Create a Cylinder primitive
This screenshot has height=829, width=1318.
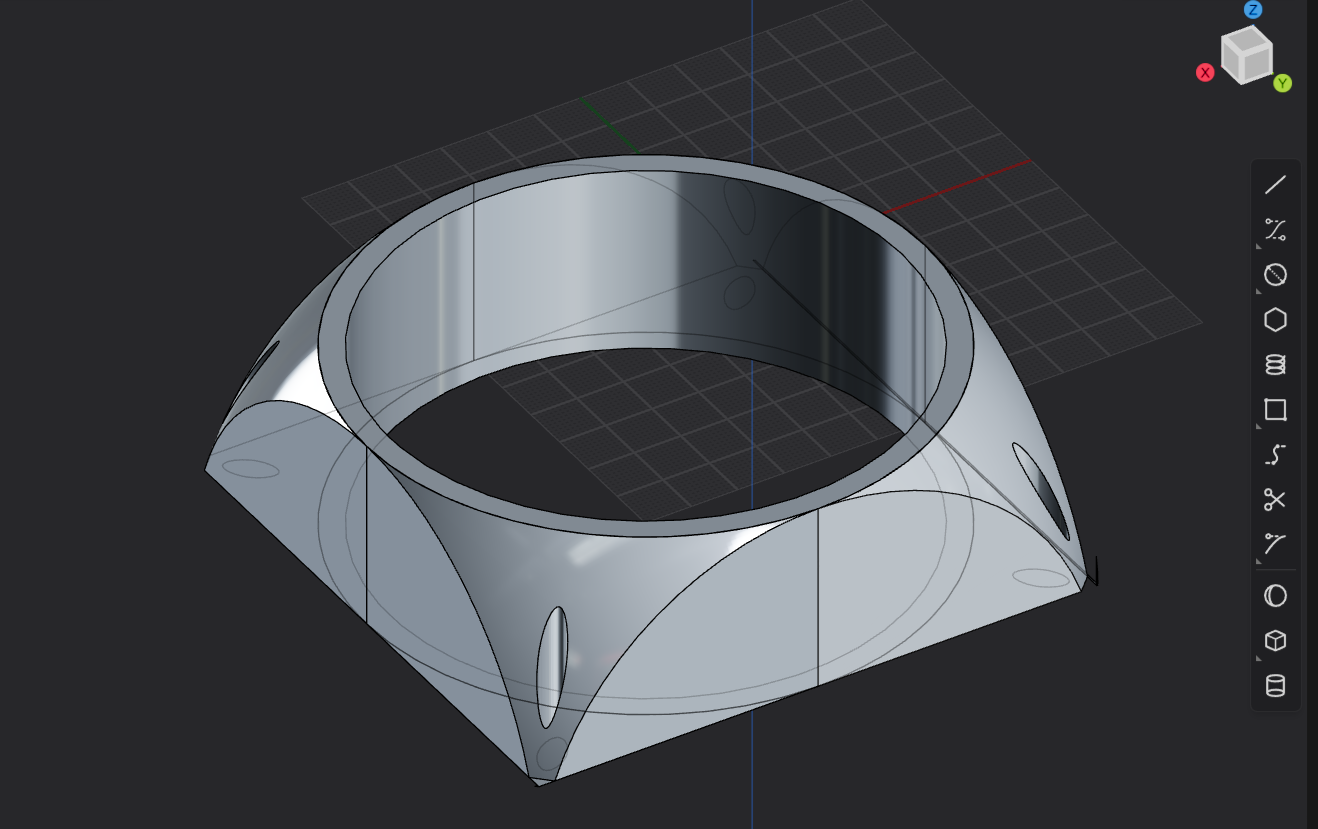click(x=1275, y=686)
